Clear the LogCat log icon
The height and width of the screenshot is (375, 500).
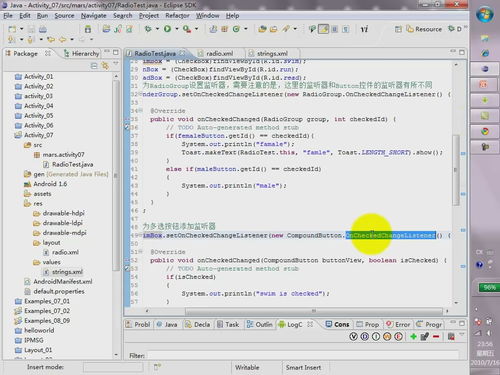(x=451, y=336)
